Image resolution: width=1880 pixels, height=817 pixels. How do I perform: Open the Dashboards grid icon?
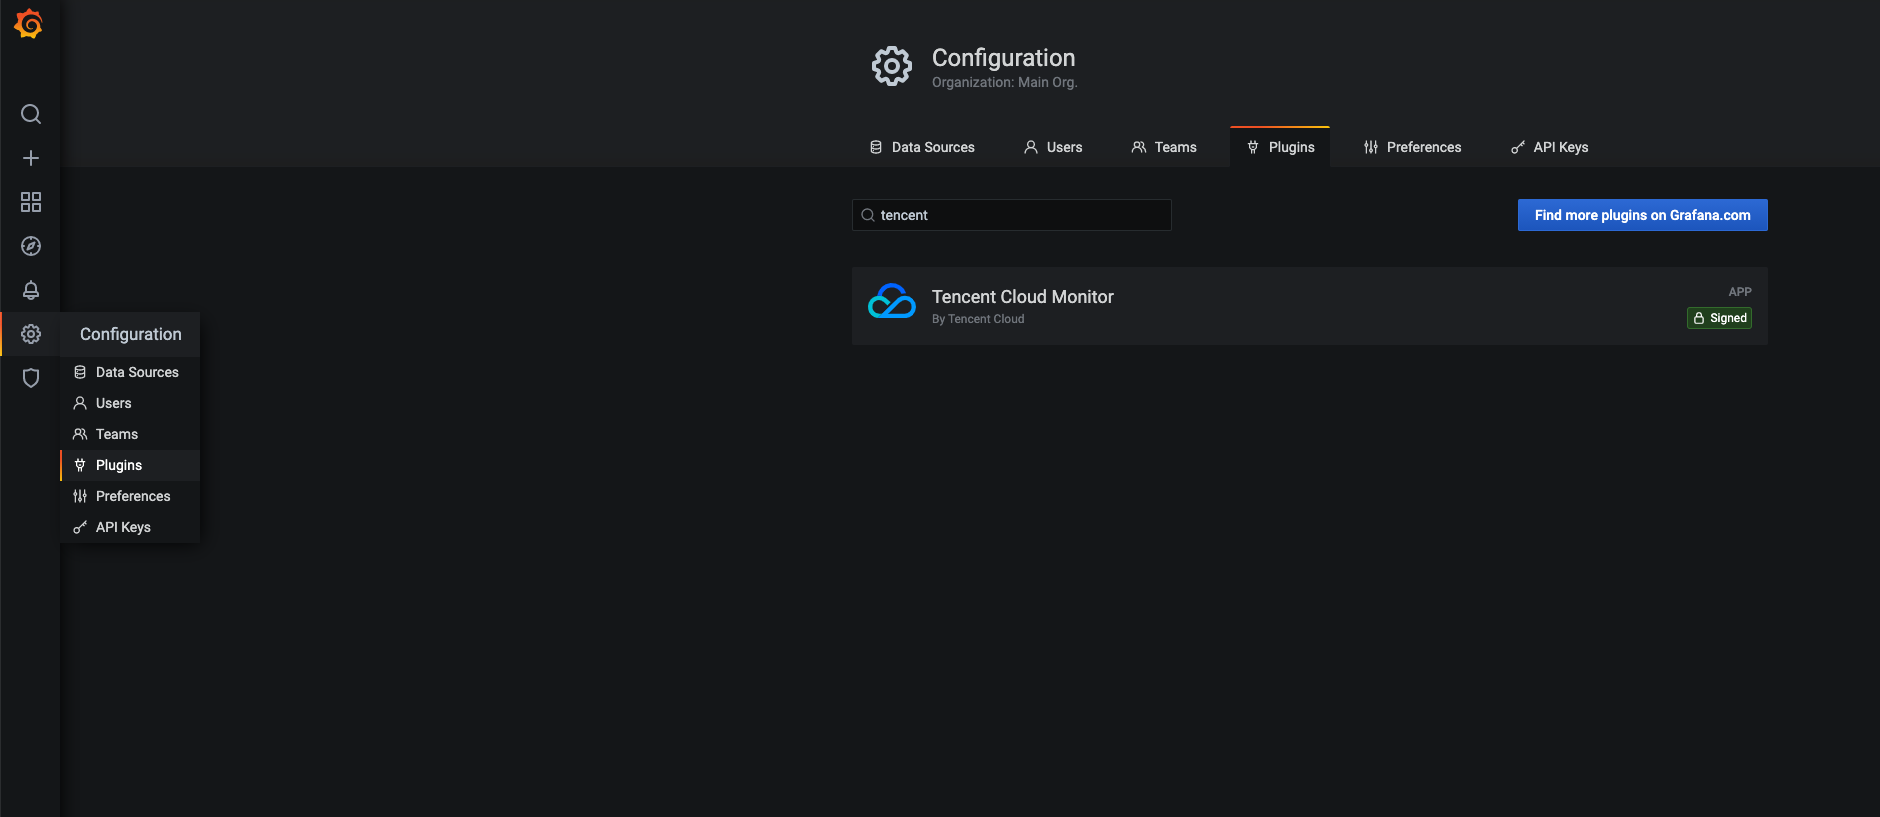(x=31, y=202)
